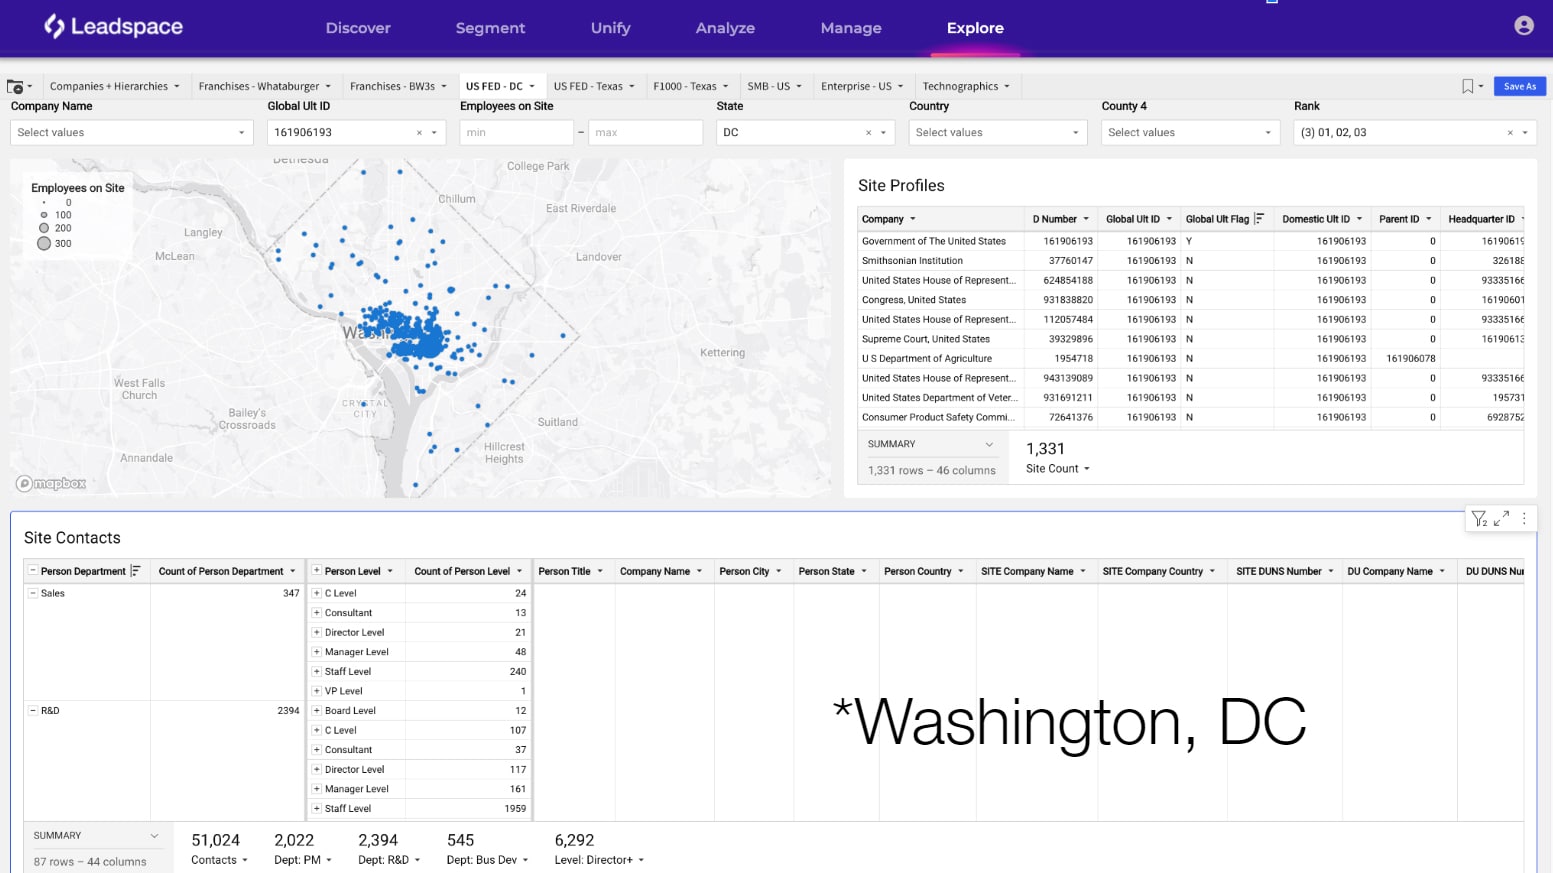Viewport: 1553px width, 873px height.
Task: Select U S Department of Agriculture row
Action: (x=1190, y=359)
